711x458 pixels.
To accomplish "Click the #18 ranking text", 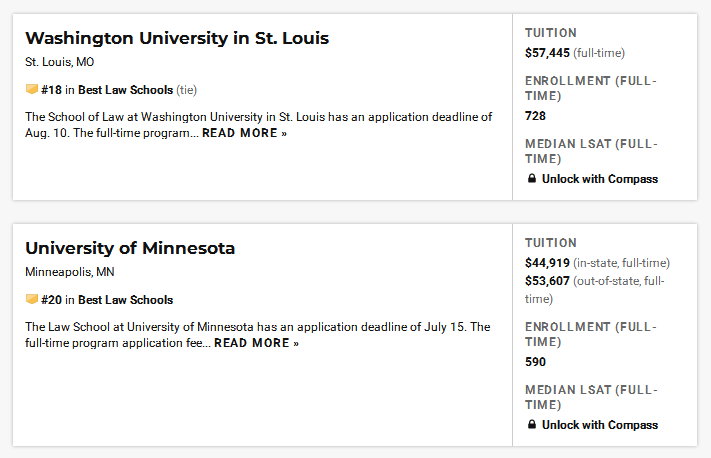I will click(x=51, y=90).
